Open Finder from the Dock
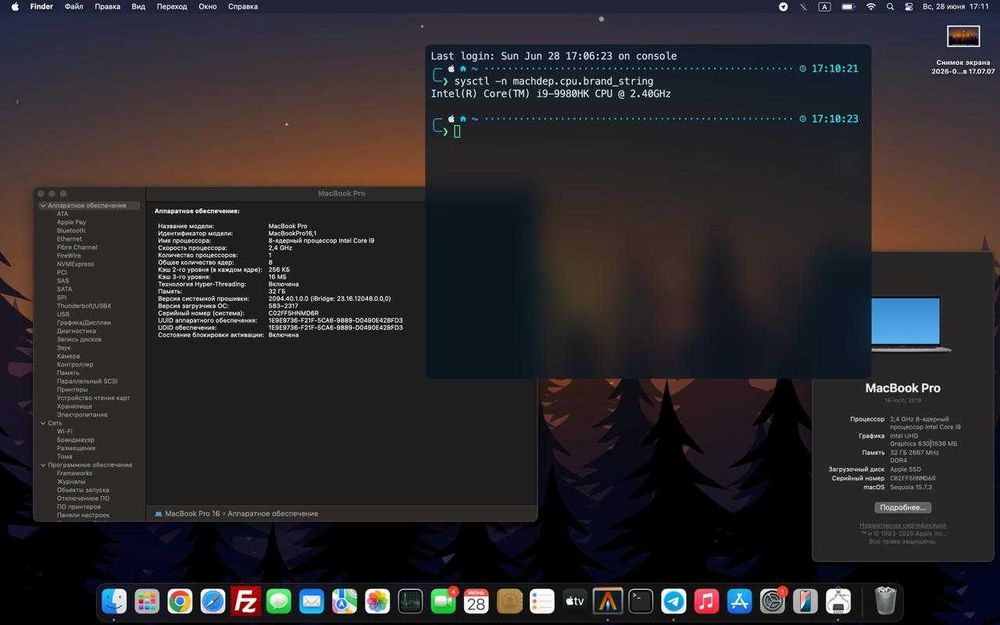This screenshot has height=625, width=1000. (114, 601)
